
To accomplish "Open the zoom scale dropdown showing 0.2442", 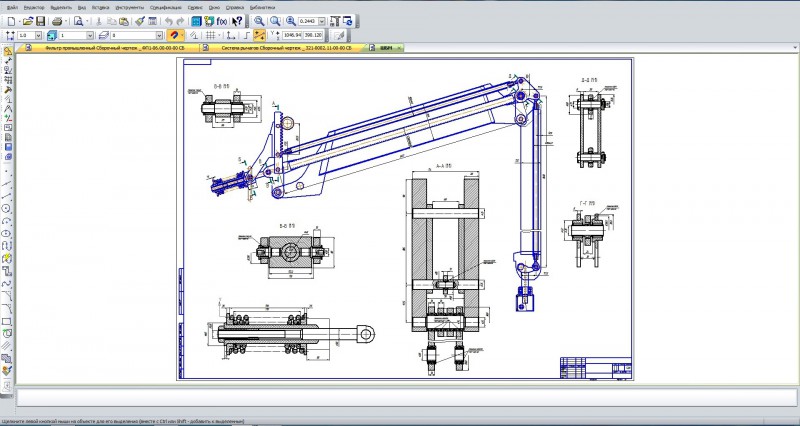I will [x=321, y=21].
